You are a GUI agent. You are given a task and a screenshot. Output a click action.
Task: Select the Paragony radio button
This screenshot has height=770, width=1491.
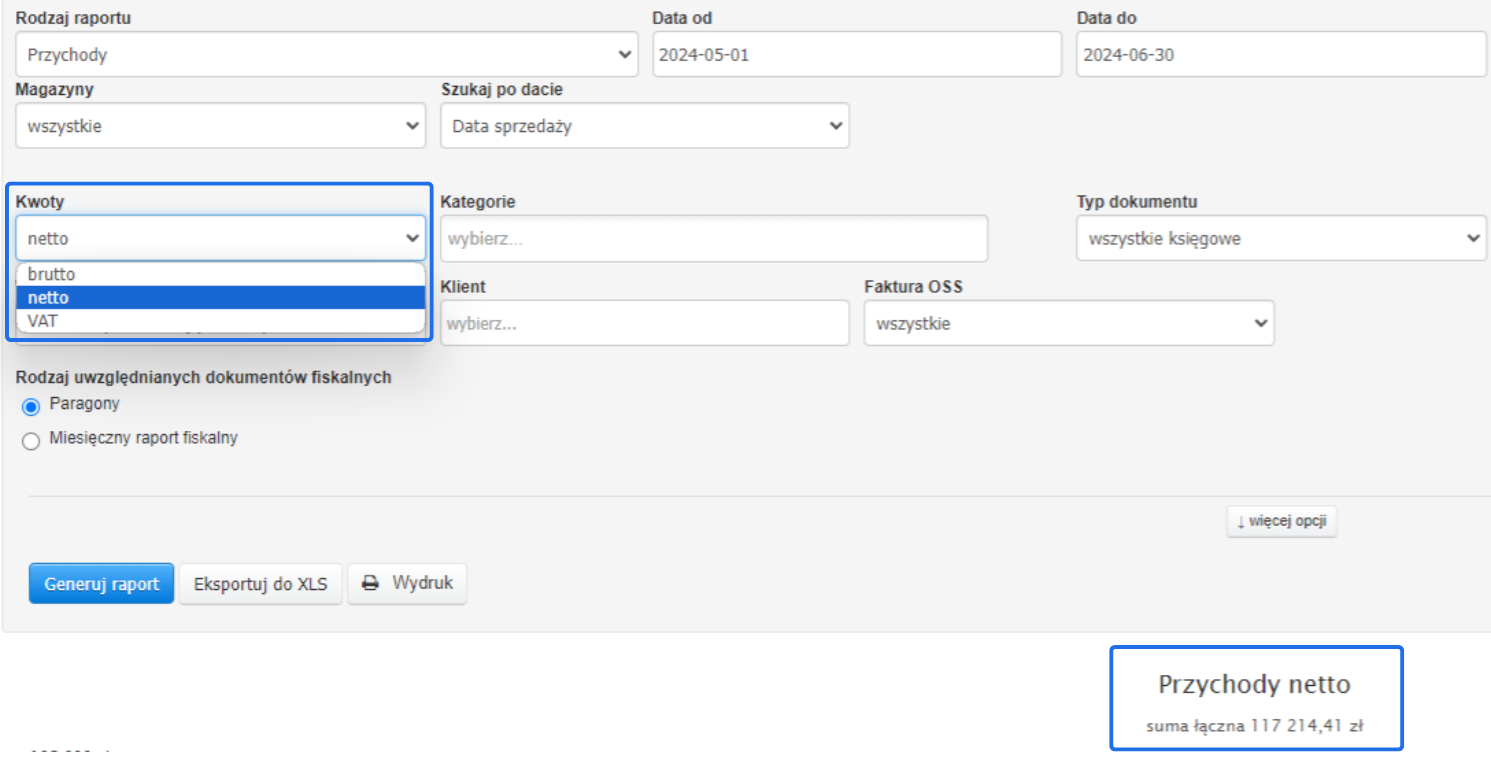pyautogui.click(x=31, y=406)
